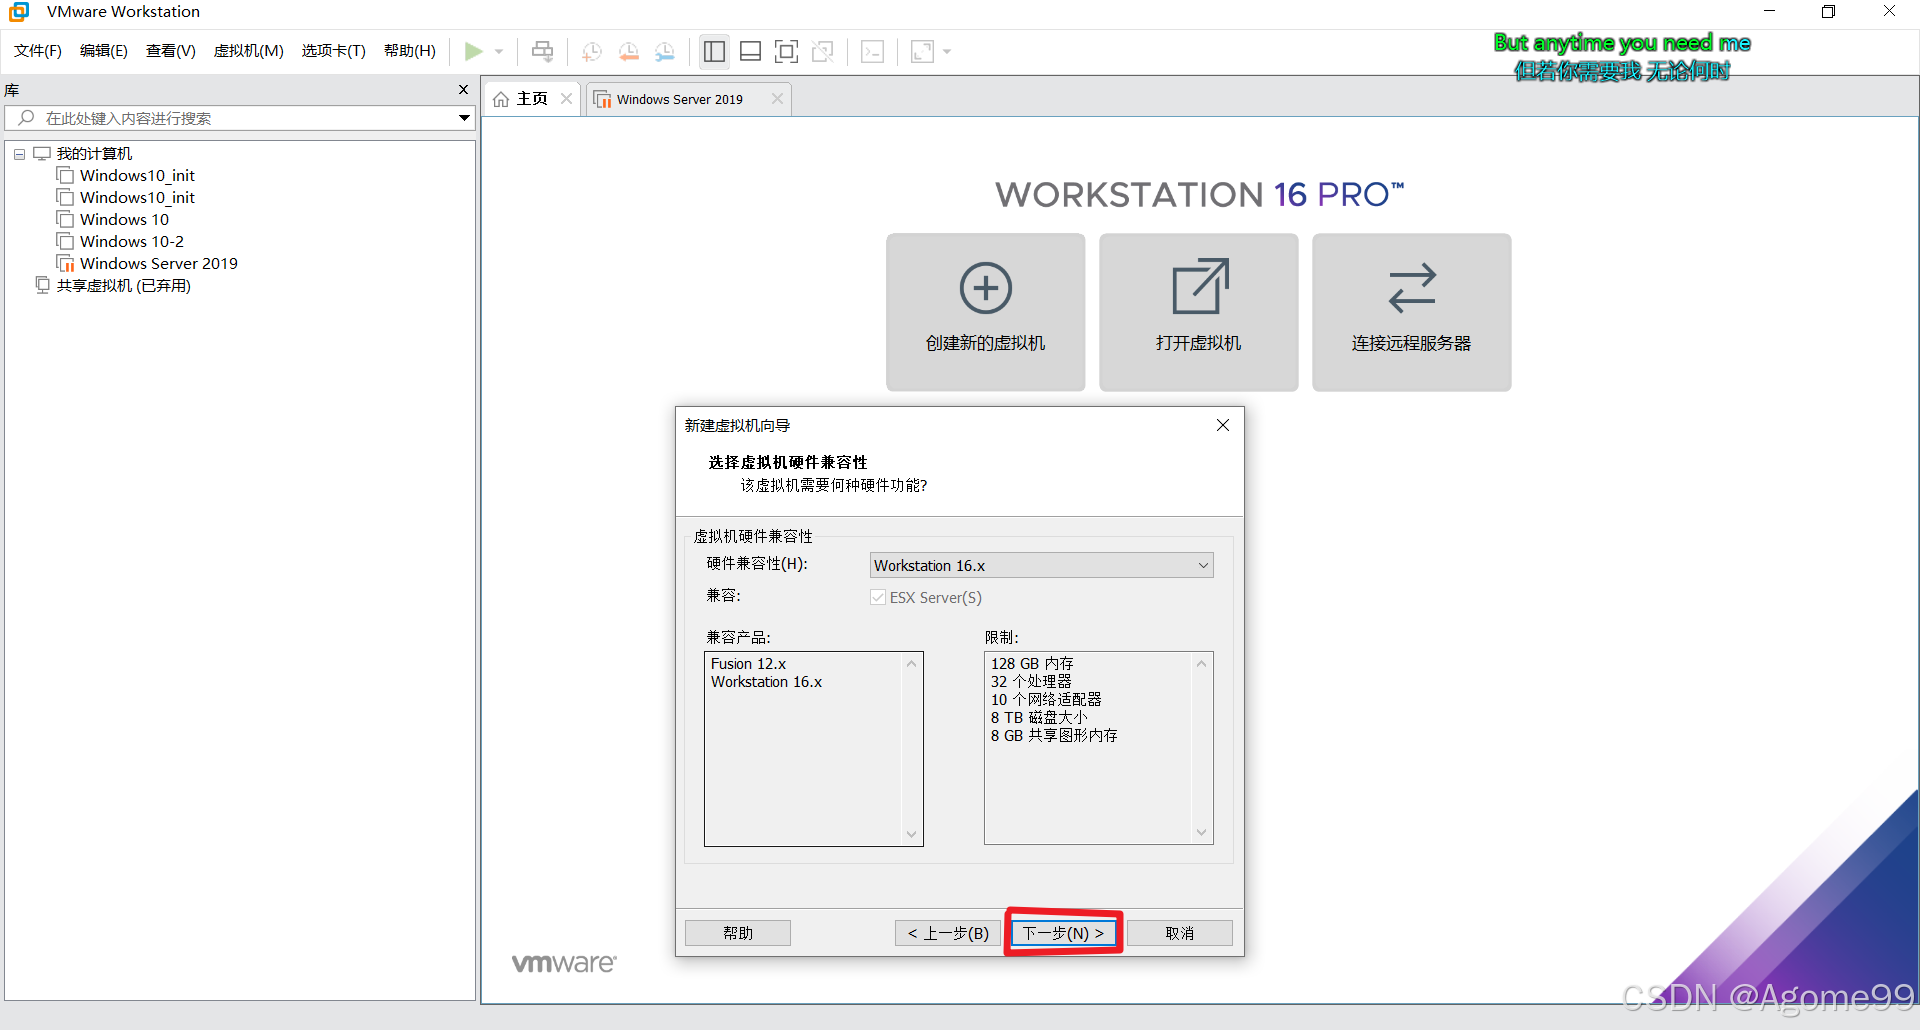Click the 128 GB 内存 limitation entry
Viewport: 1920px width, 1030px height.
click(1032, 664)
